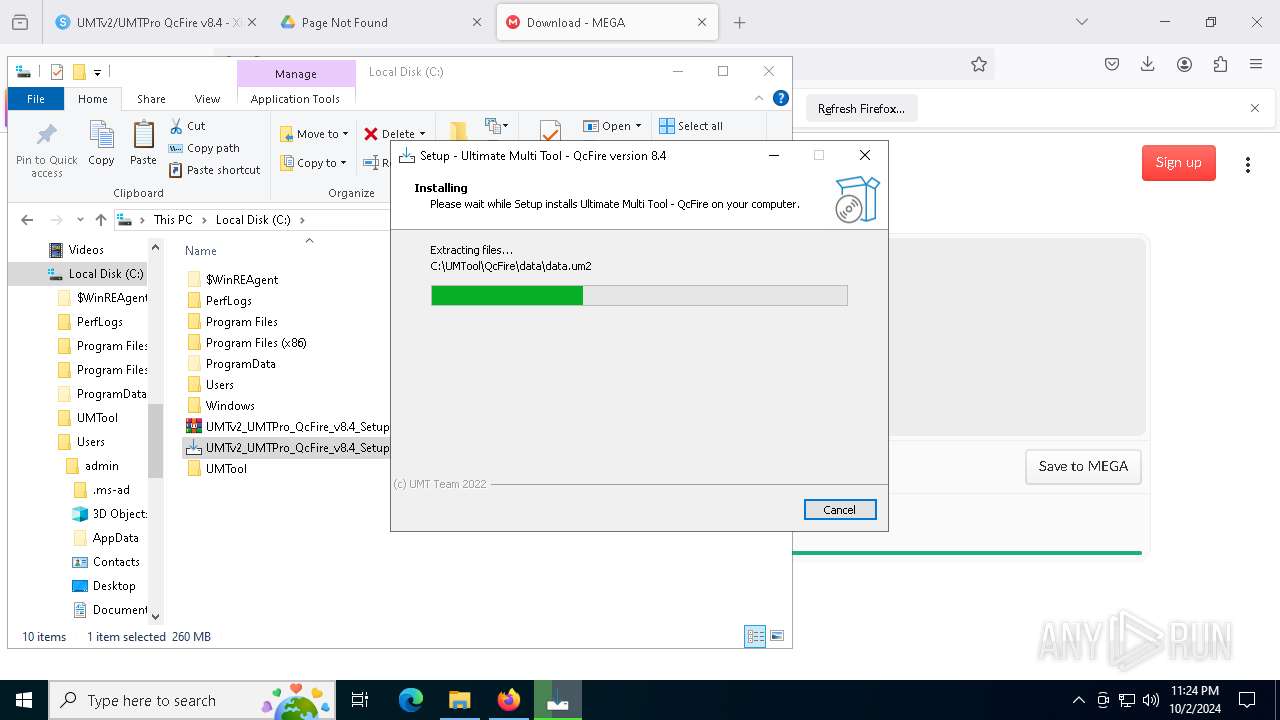This screenshot has height=720, width=1280.
Task: Open File Explorer taskbar icon
Action: (460, 700)
